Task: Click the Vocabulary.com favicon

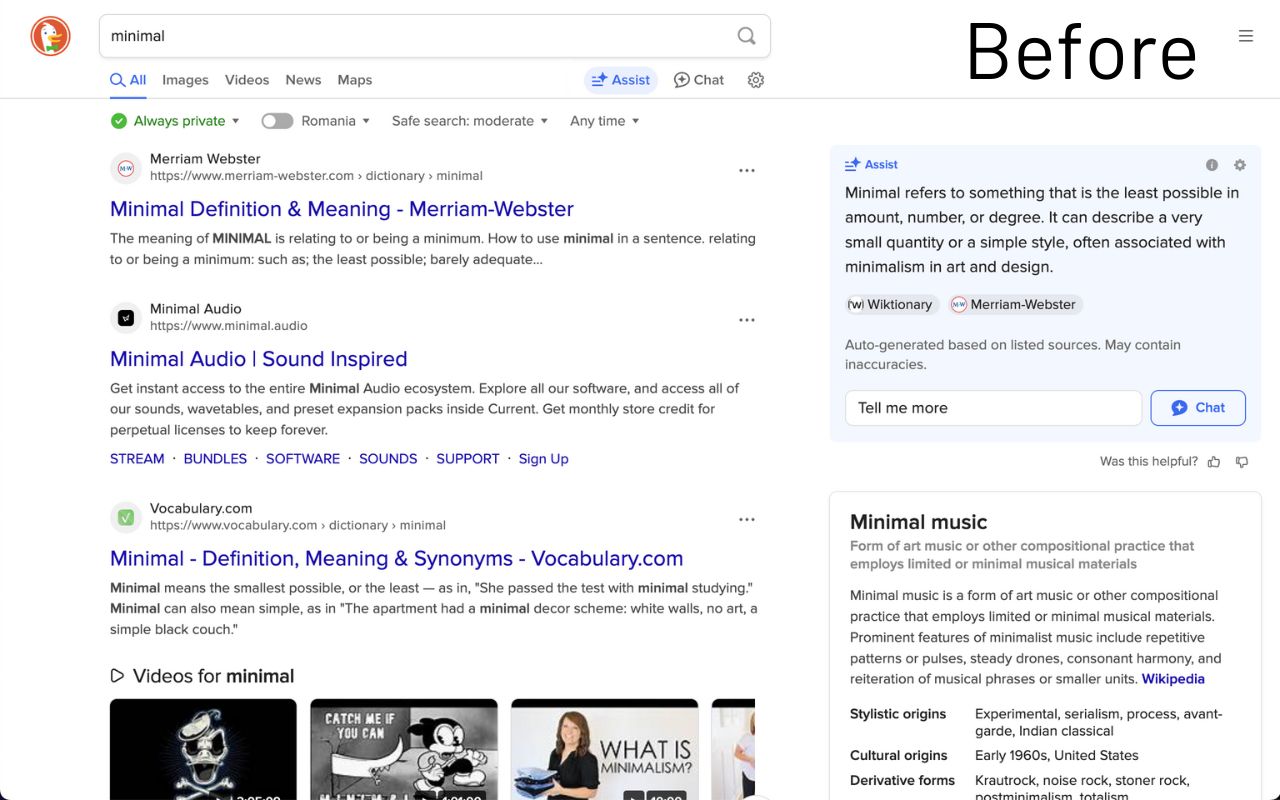Action: click(126, 517)
